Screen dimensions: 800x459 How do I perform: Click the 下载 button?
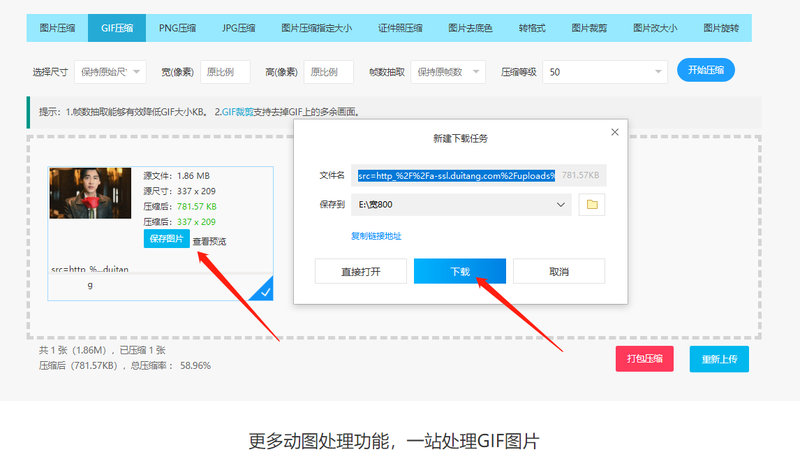pyautogui.click(x=460, y=271)
